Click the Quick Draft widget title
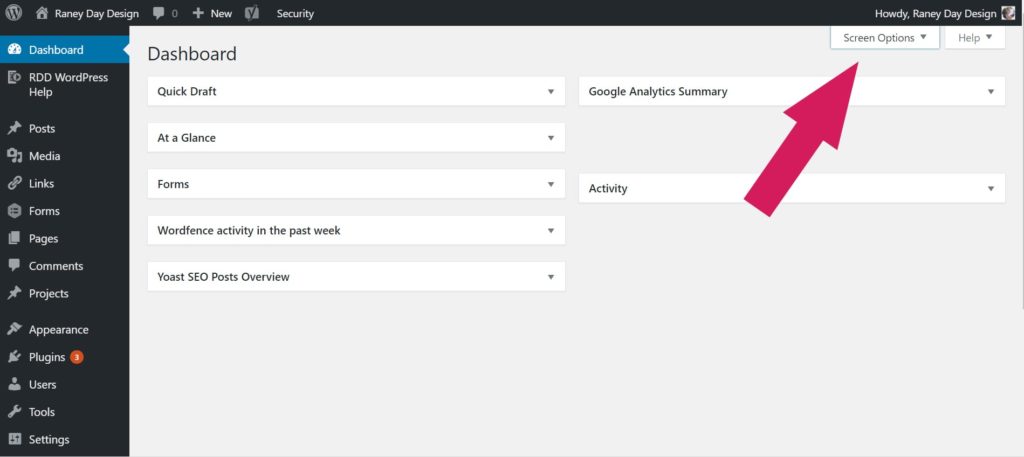The width and height of the screenshot is (1024, 457). click(187, 91)
